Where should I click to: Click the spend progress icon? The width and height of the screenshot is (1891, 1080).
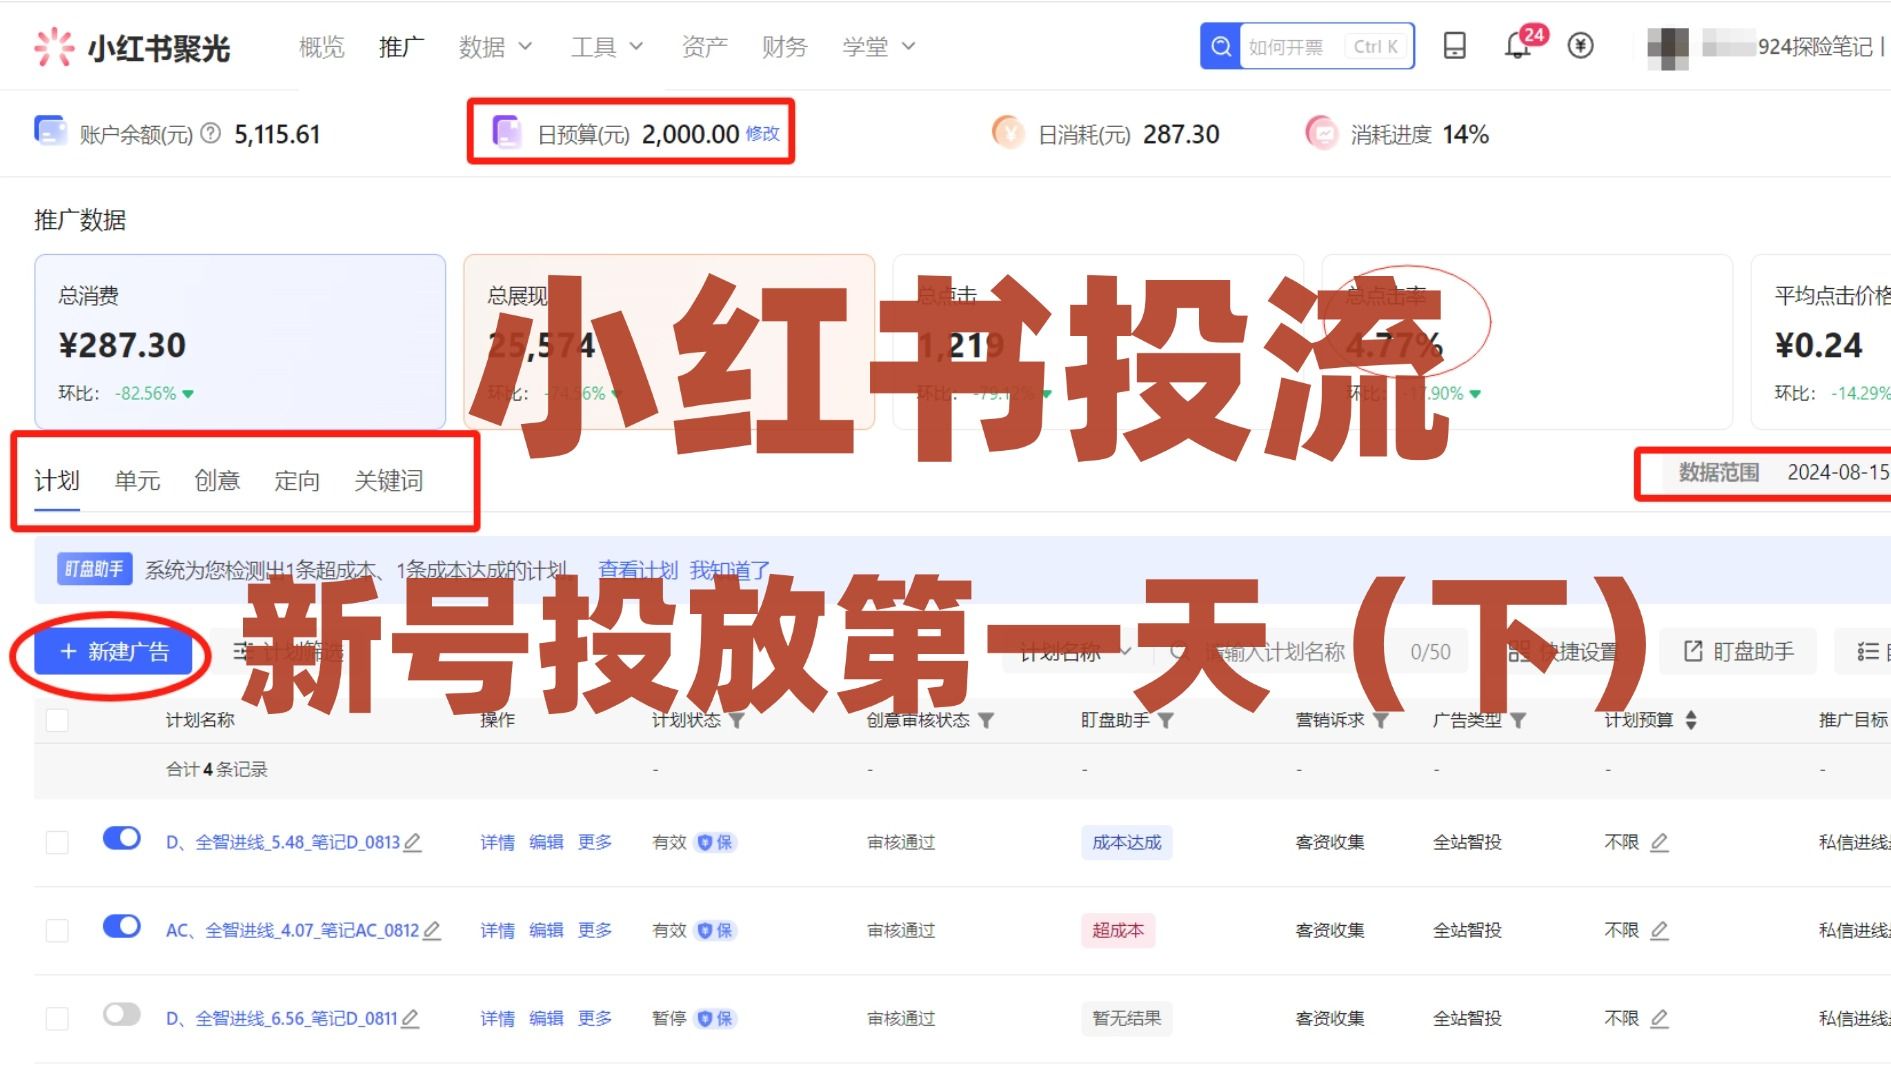coord(1321,132)
